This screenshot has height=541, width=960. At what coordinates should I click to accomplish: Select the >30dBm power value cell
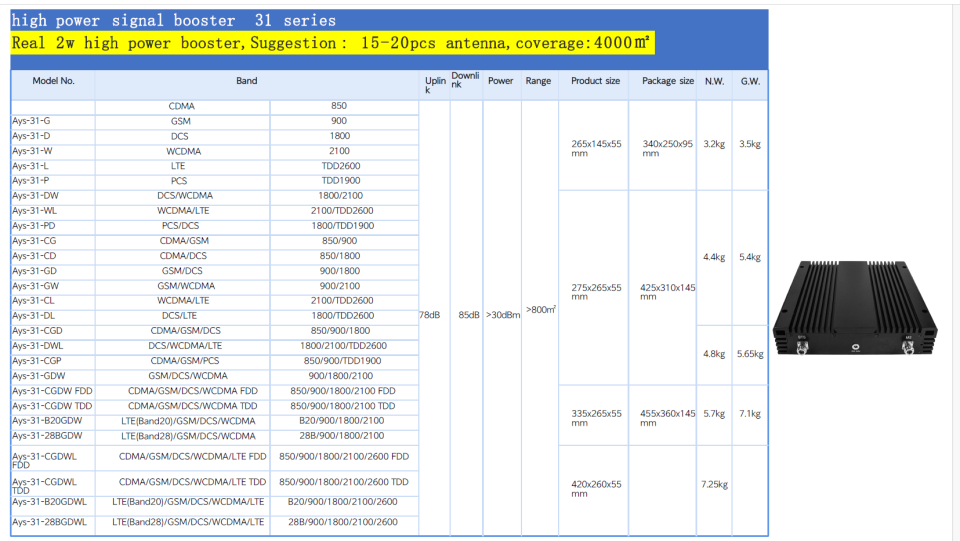pyautogui.click(x=501, y=315)
